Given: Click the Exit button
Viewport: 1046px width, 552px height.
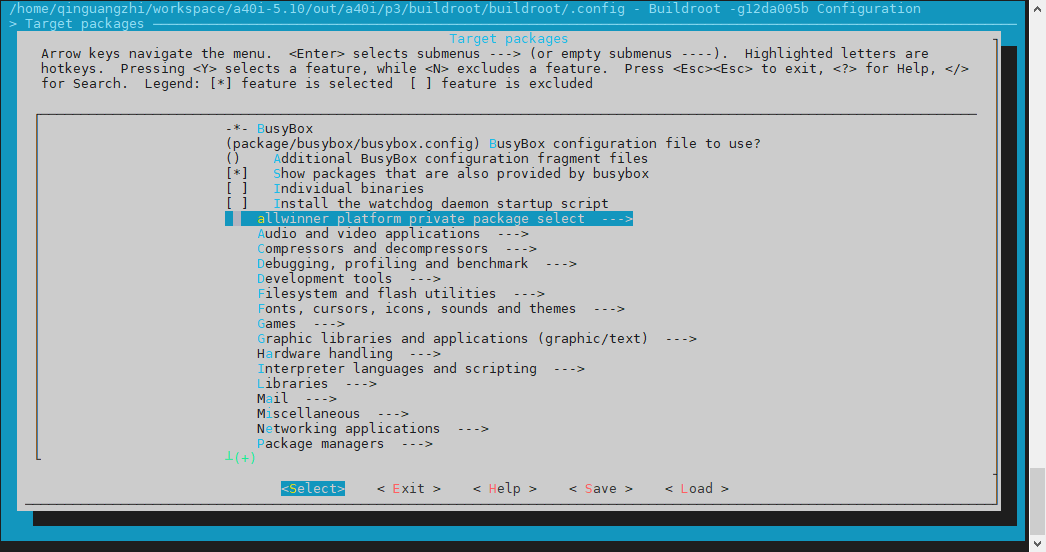Looking at the screenshot, I should tap(409, 489).
